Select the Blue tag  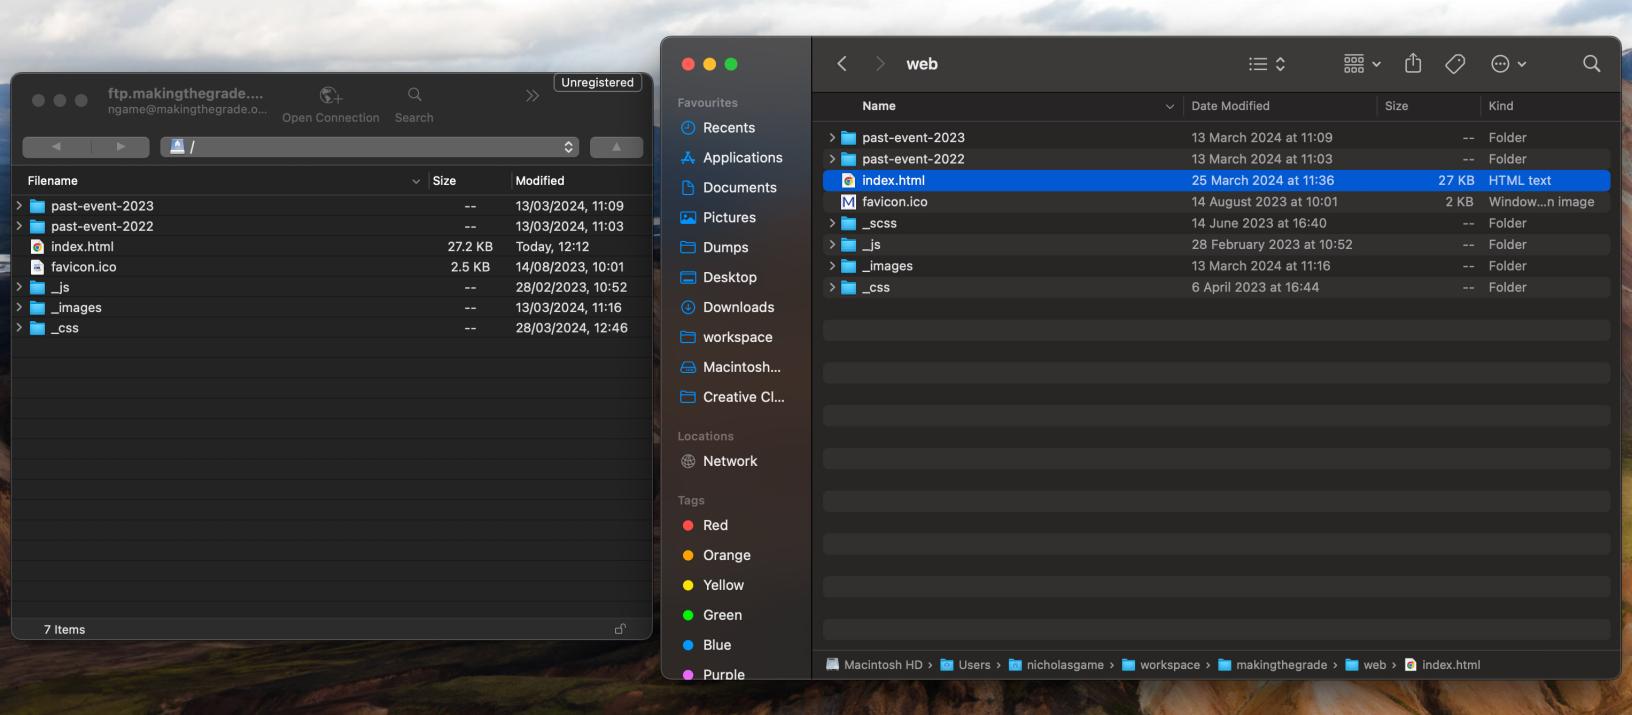tap(717, 646)
